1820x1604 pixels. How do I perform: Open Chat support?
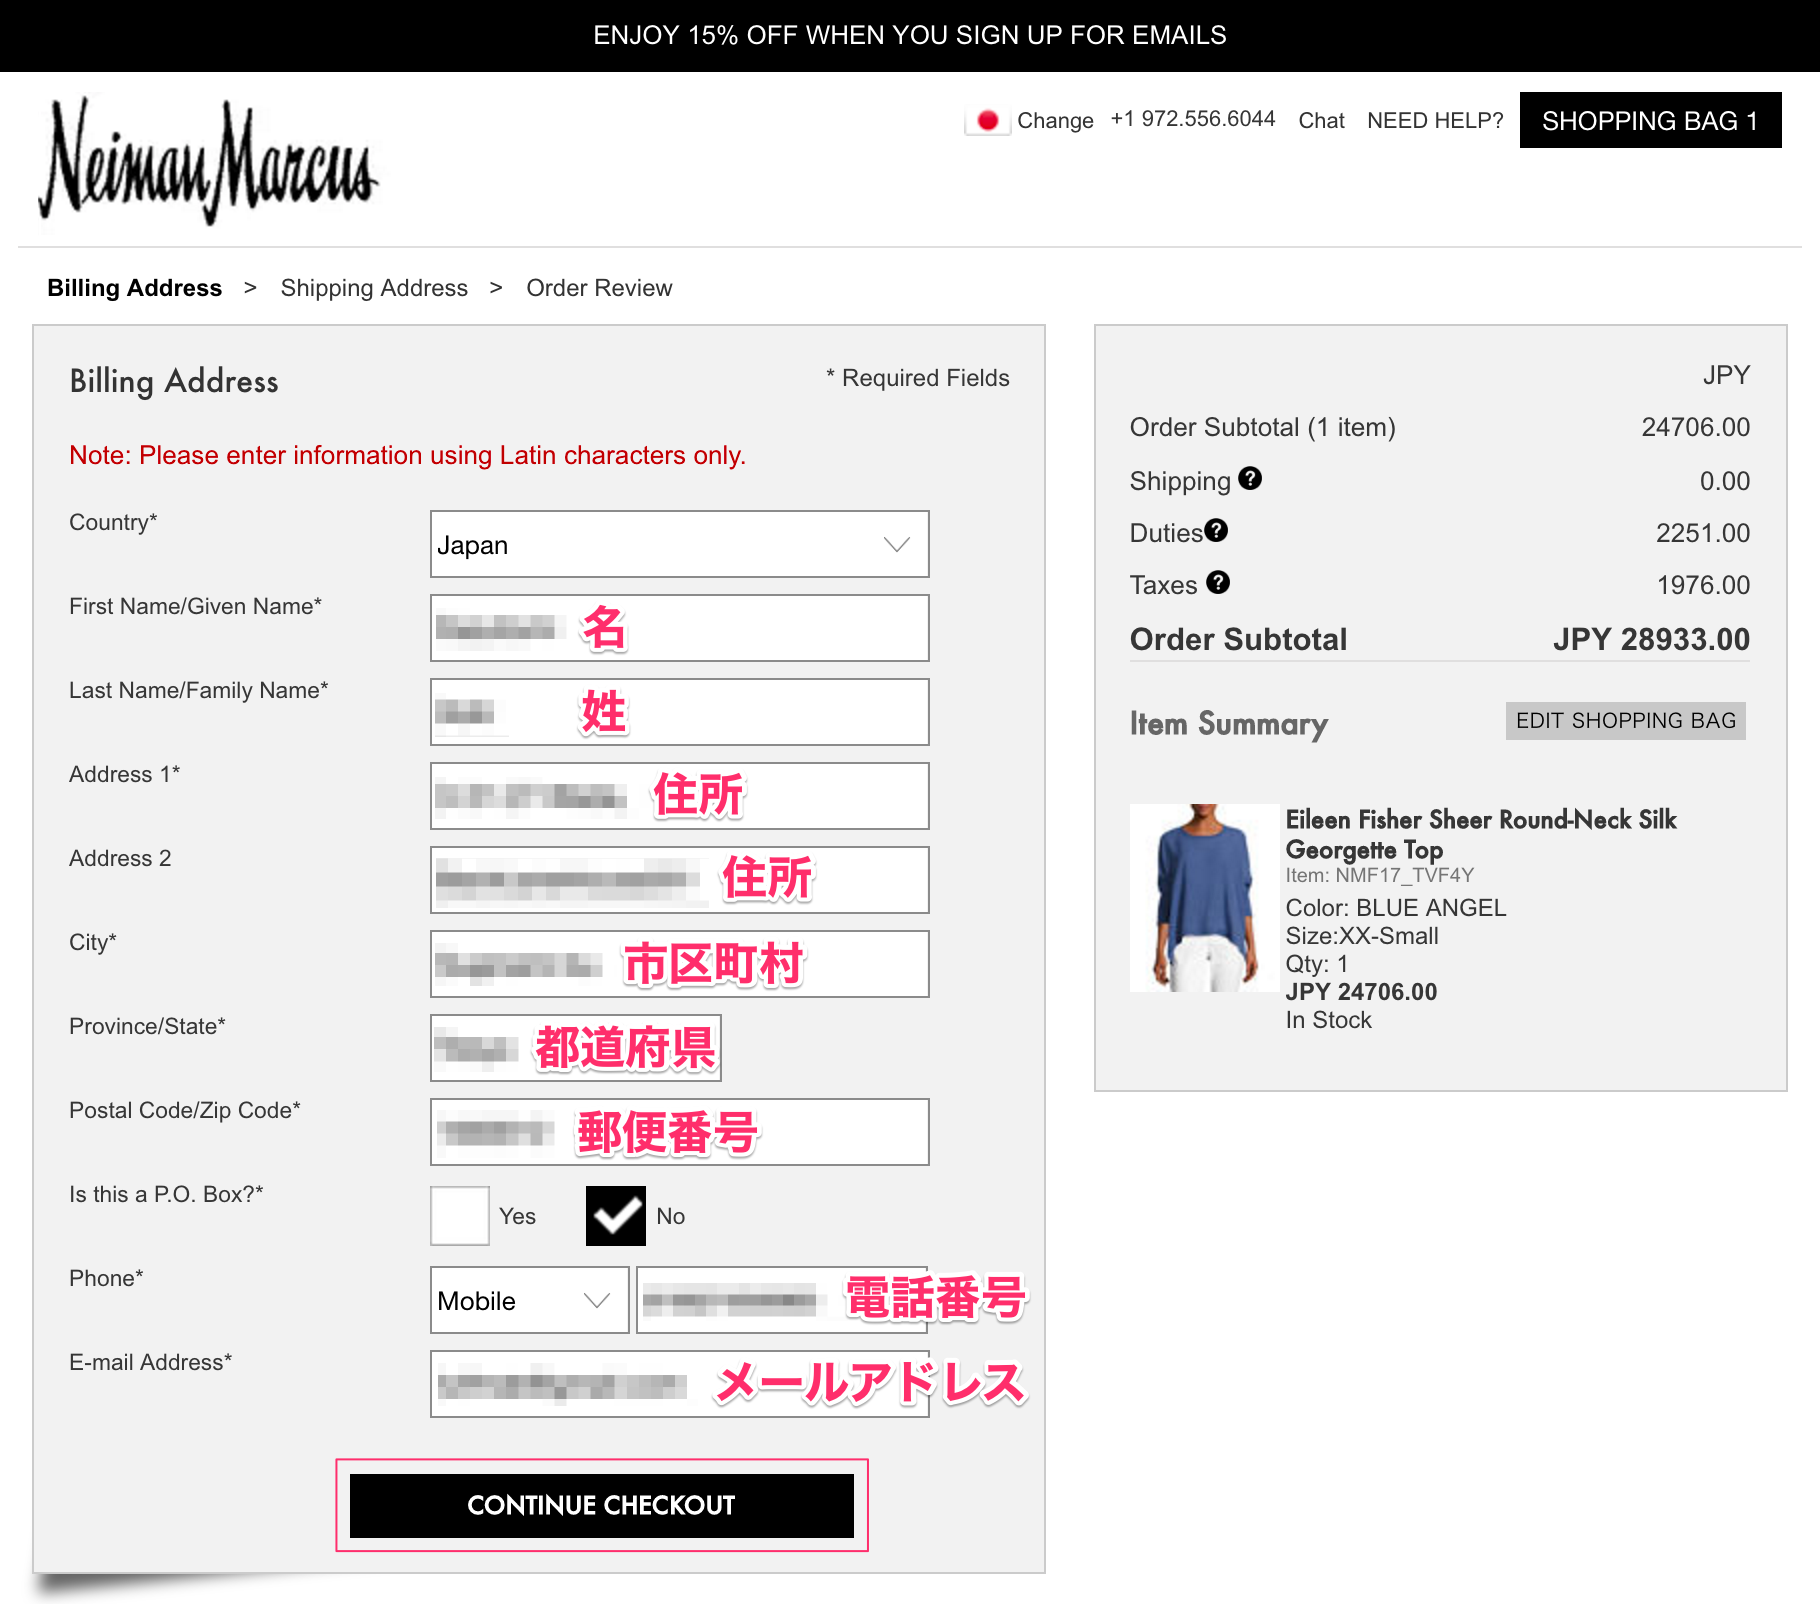1321,120
